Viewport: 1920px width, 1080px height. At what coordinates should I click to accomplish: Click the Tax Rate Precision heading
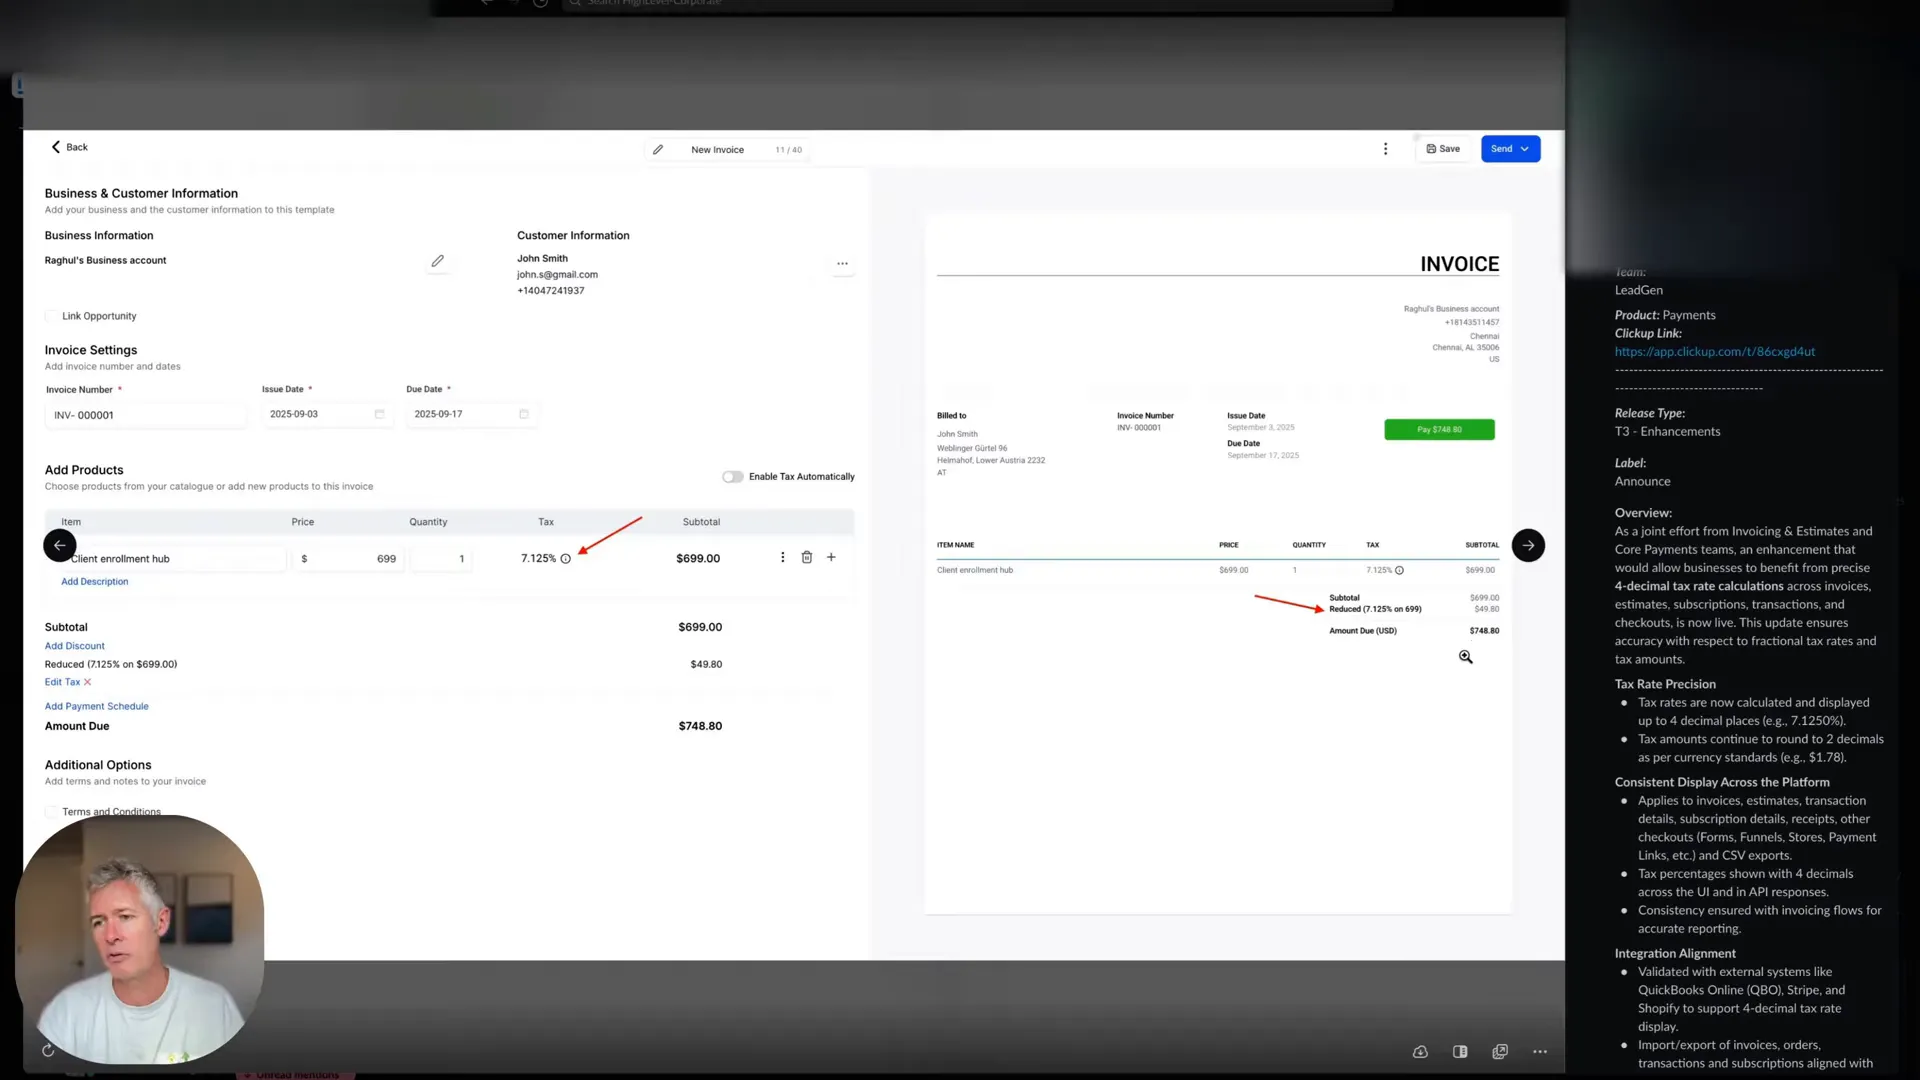1665,684
